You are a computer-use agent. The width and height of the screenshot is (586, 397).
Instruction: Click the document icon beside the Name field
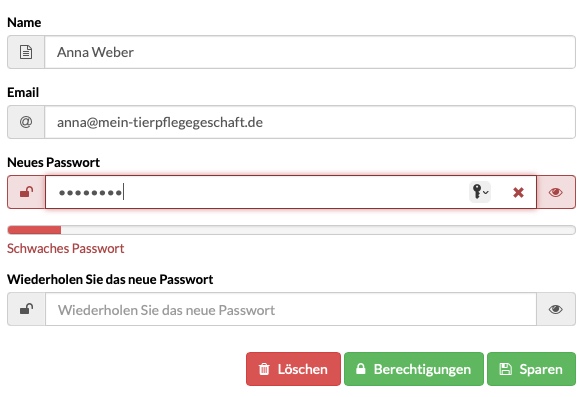coord(26,52)
